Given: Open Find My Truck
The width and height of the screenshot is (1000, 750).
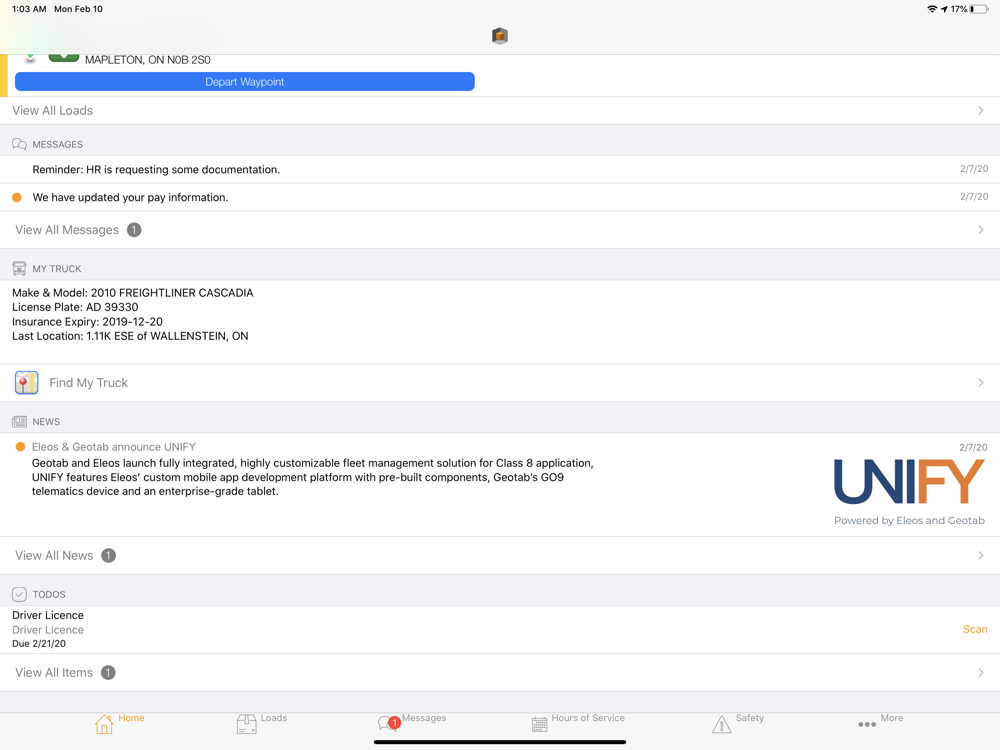Looking at the screenshot, I should [x=500, y=383].
